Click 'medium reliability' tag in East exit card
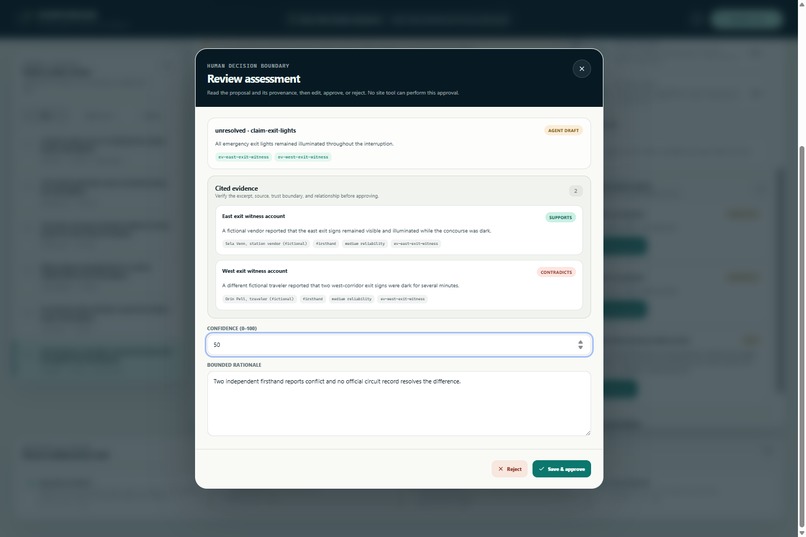Image resolution: width=806 pixels, height=537 pixels. 364,244
